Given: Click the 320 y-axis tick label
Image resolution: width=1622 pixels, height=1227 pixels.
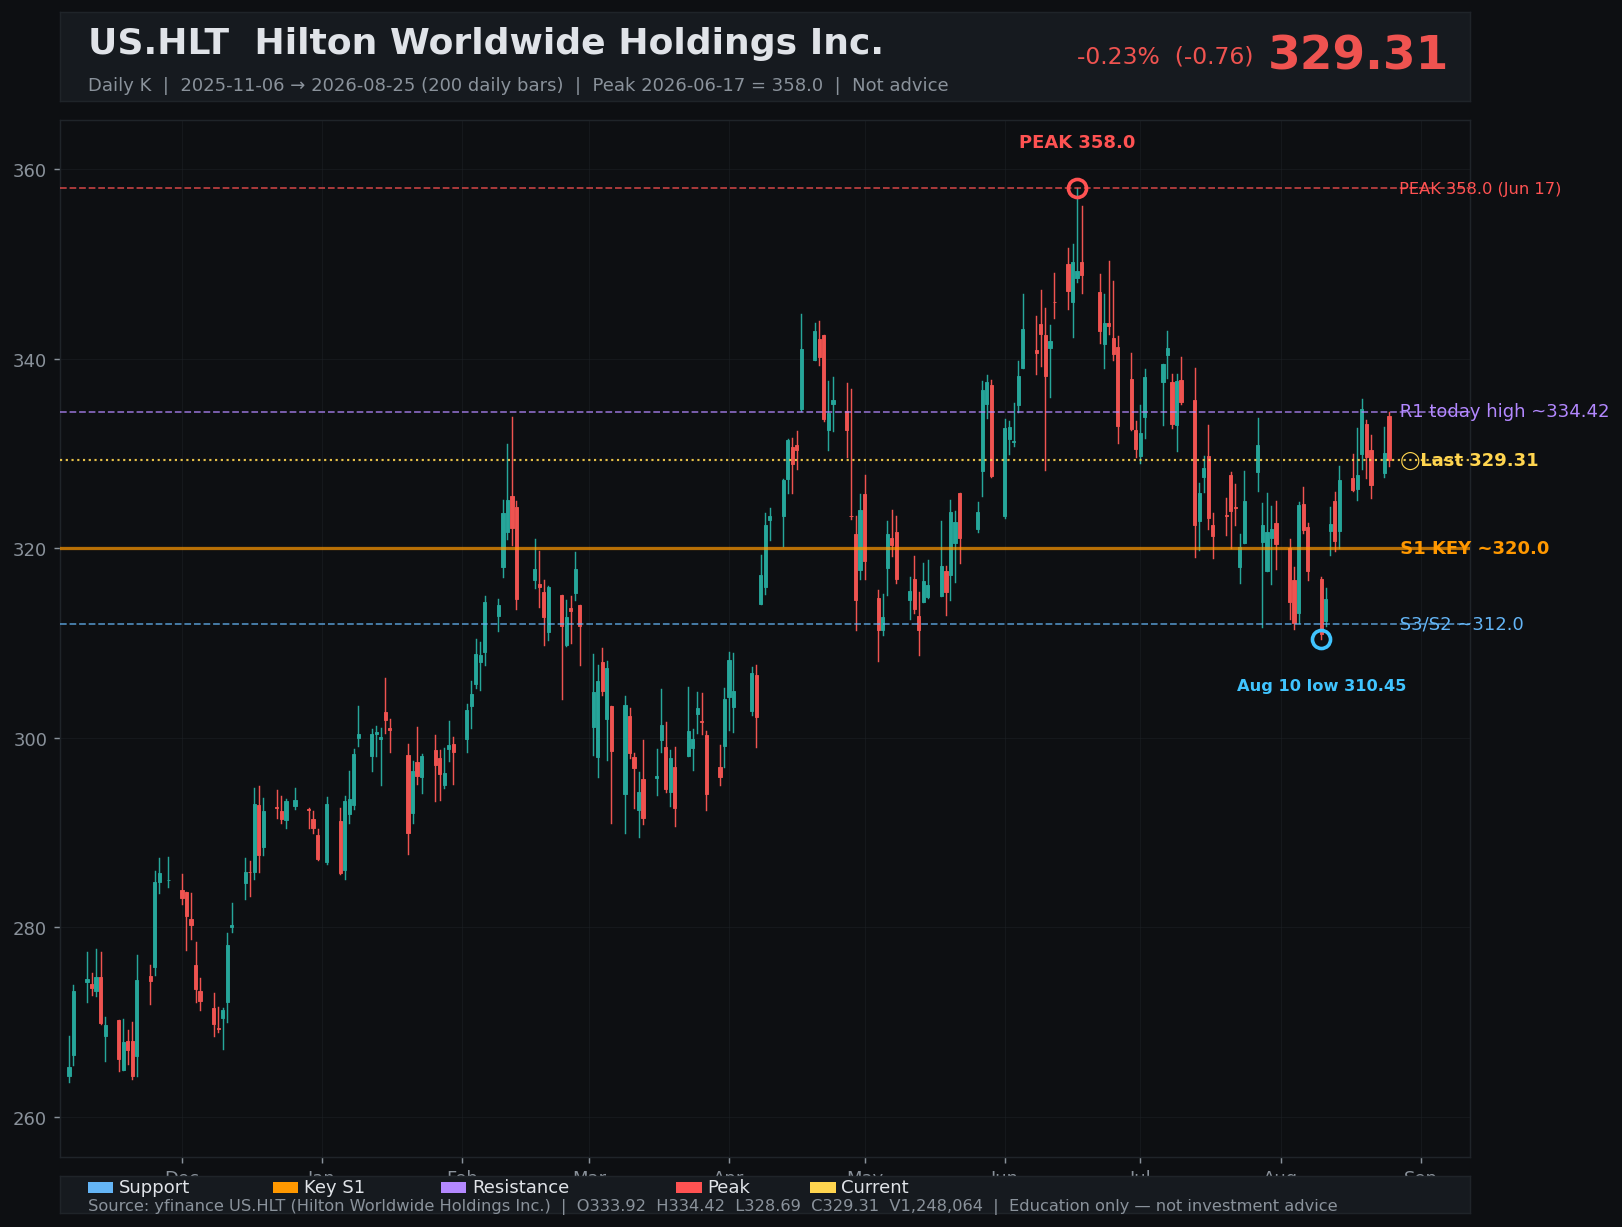Looking at the screenshot, I should coord(30,549).
